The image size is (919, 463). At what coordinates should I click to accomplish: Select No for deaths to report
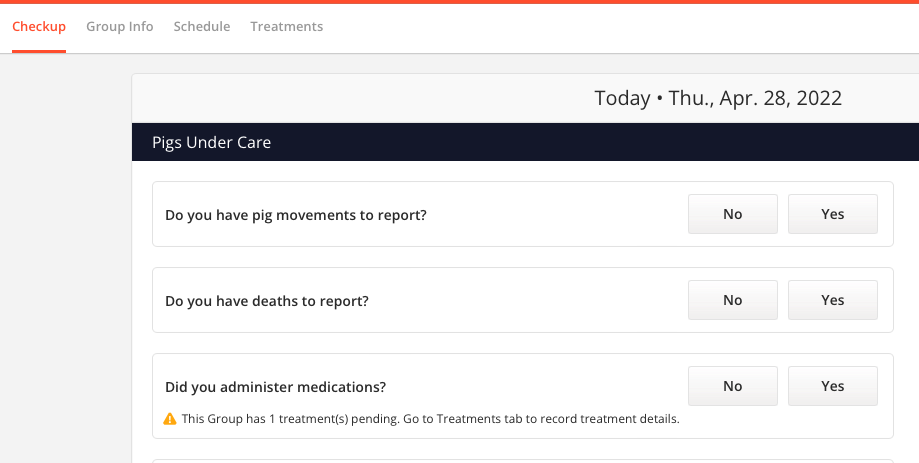tap(733, 300)
